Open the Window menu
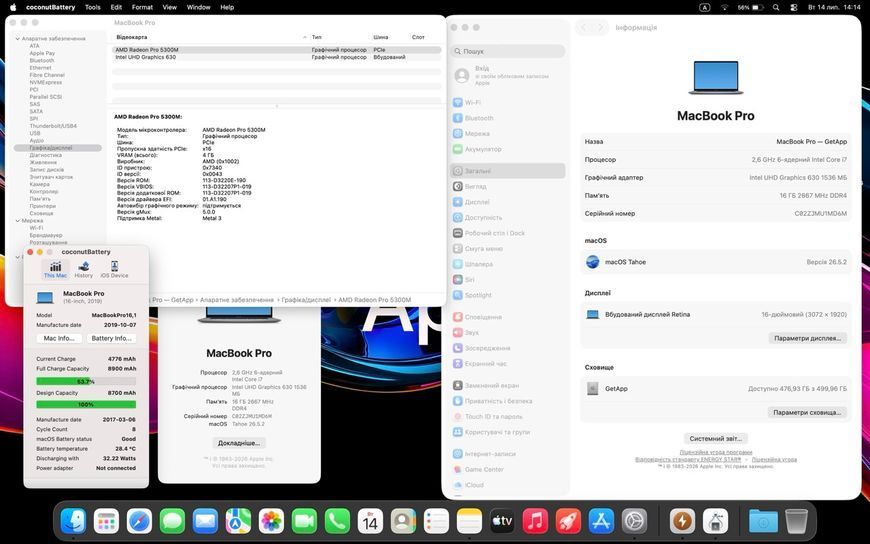 click(198, 7)
